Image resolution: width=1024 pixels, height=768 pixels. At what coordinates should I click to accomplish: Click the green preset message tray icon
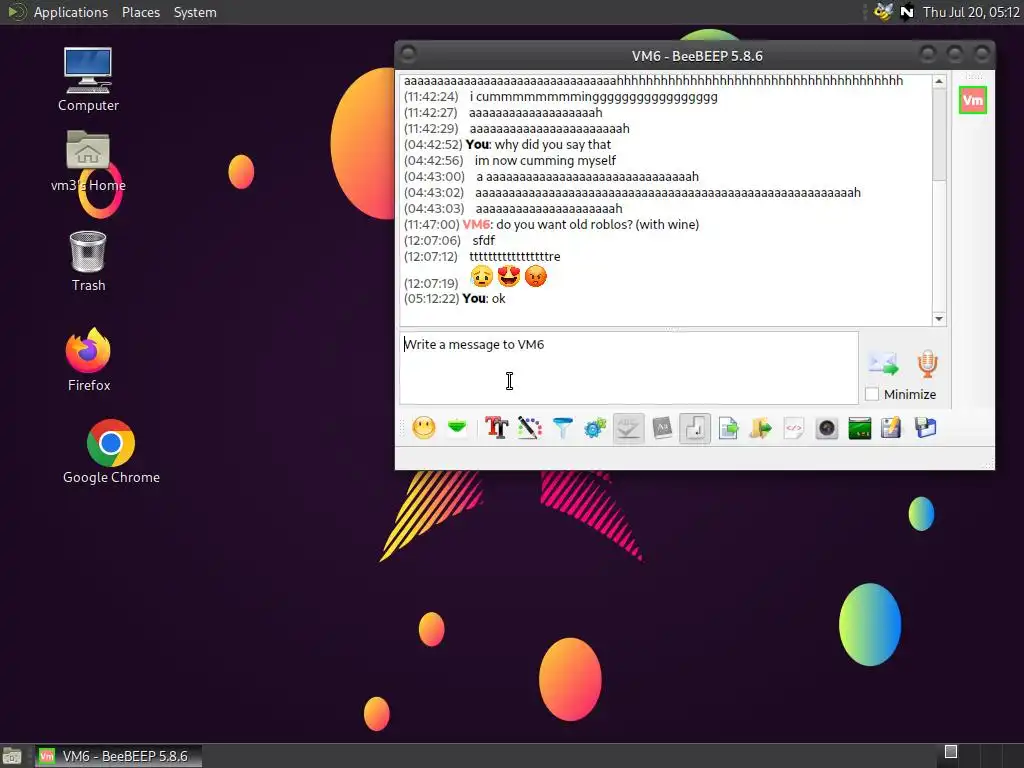(457, 428)
